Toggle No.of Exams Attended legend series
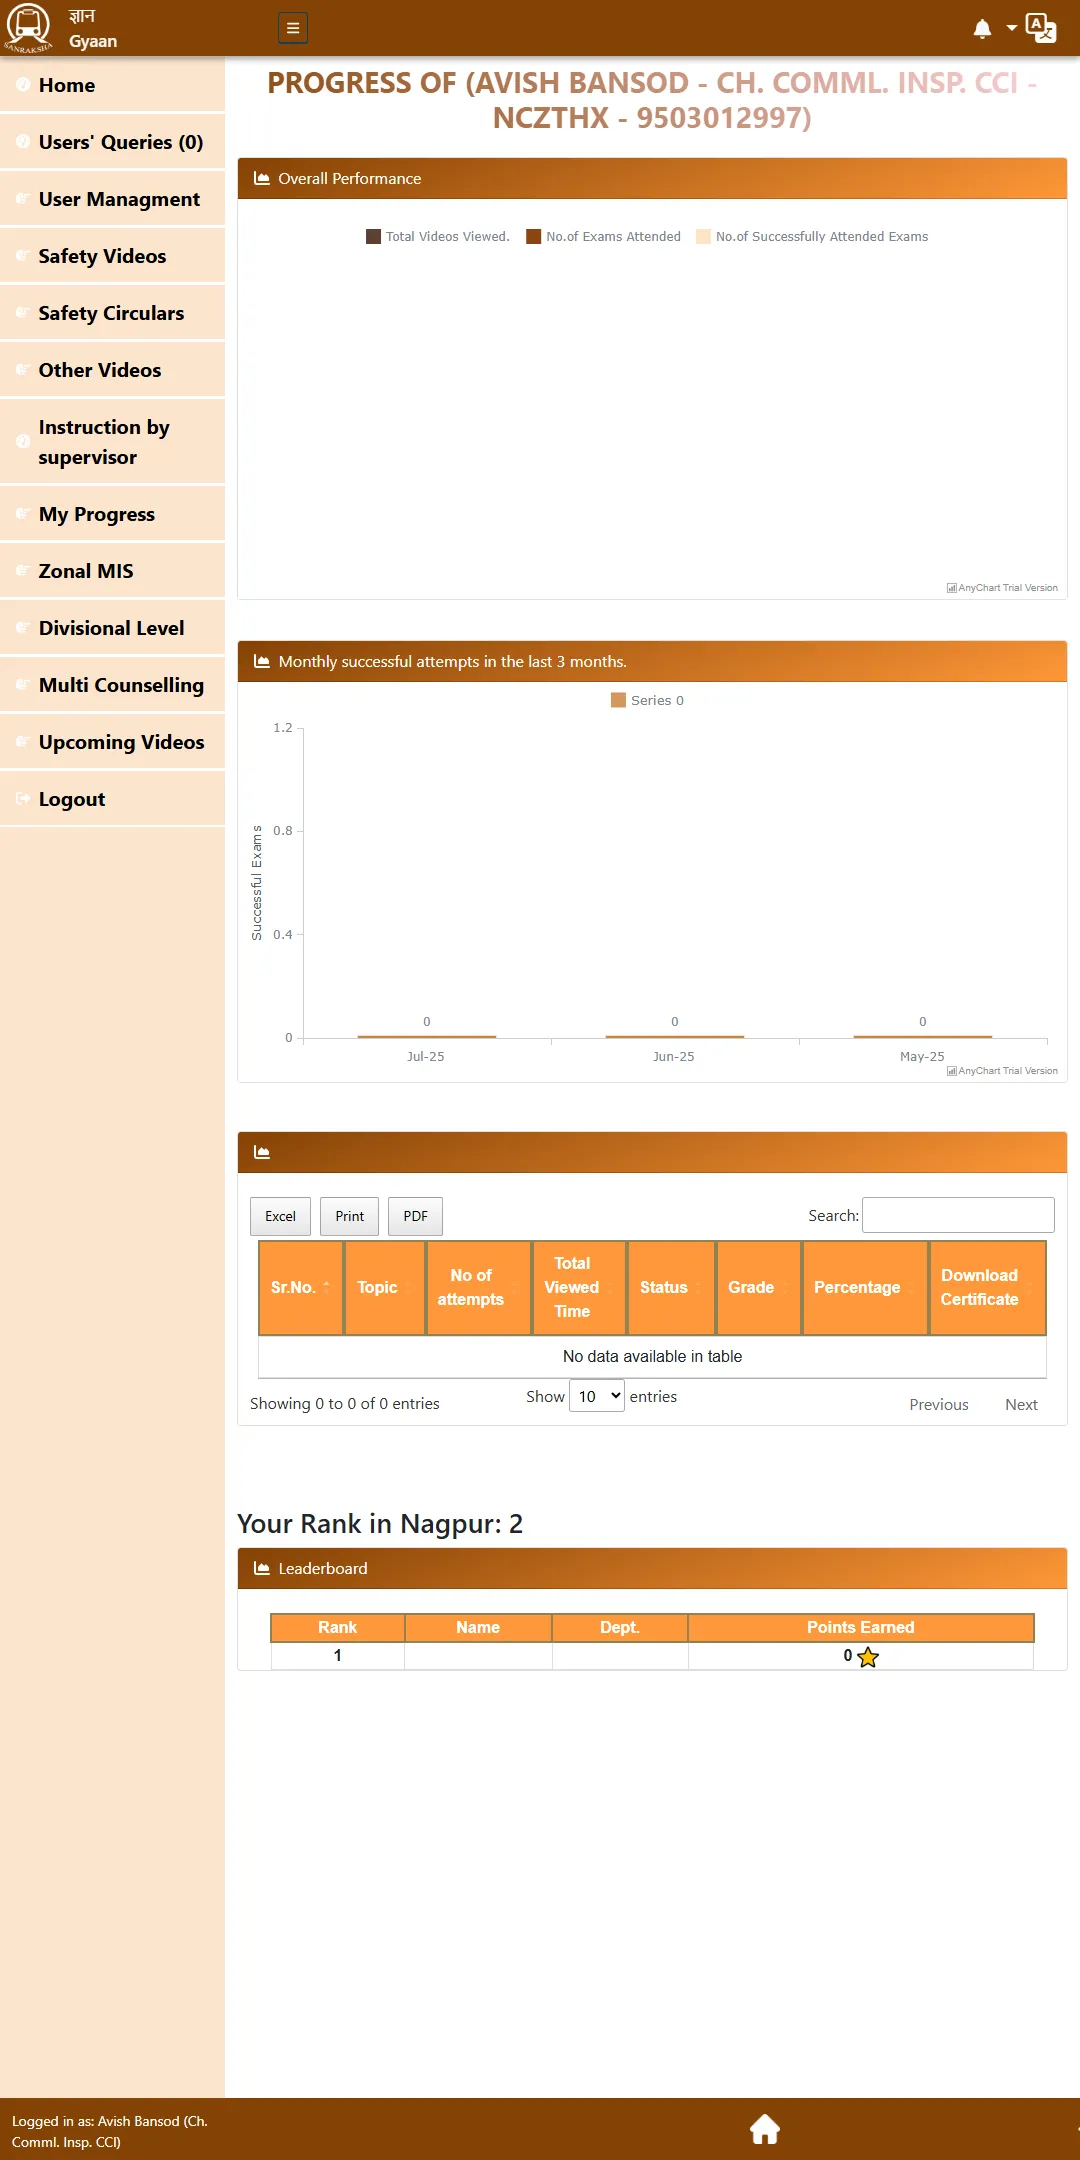1080x2160 pixels. coord(604,237)
